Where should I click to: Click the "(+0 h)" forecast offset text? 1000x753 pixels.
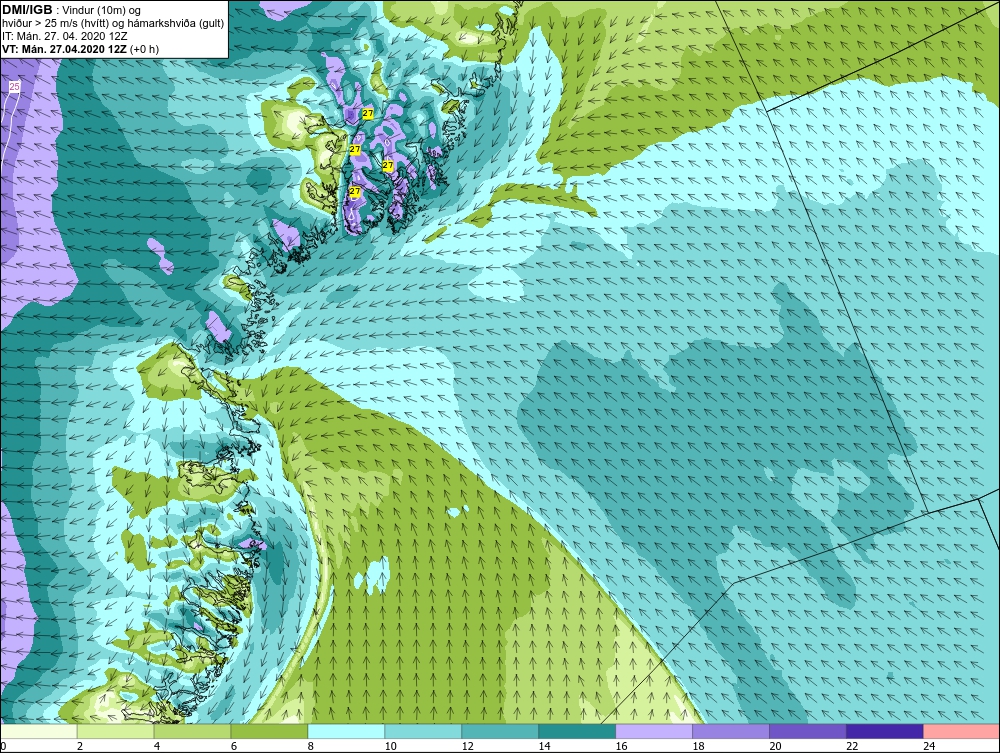(x=144, y=49)
